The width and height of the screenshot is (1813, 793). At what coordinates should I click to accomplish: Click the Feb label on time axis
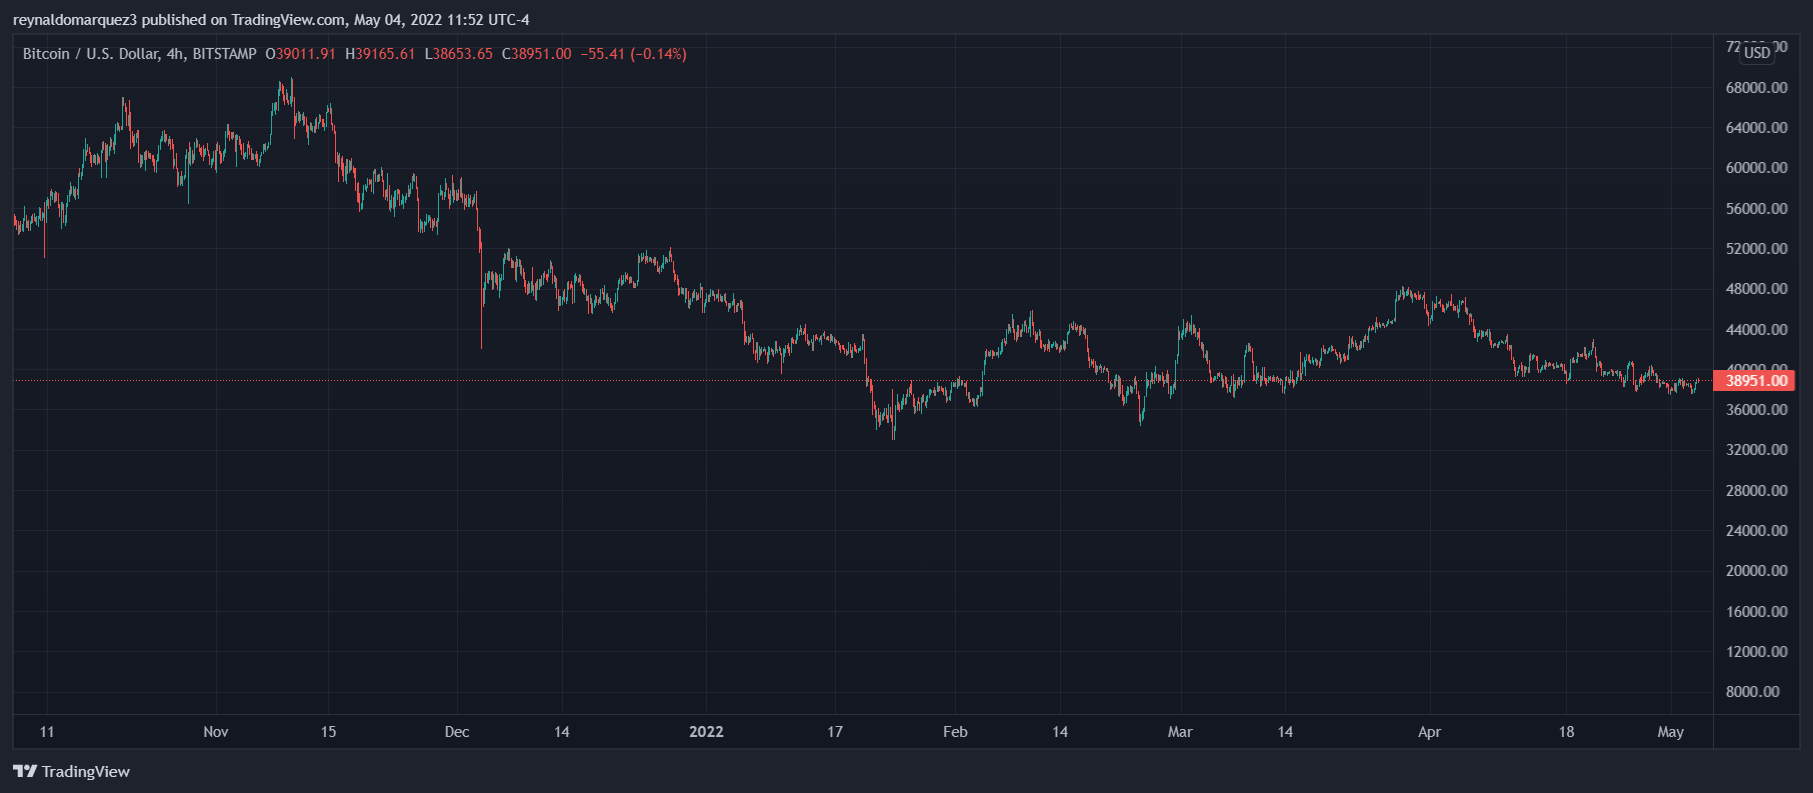tap(955, 732)
